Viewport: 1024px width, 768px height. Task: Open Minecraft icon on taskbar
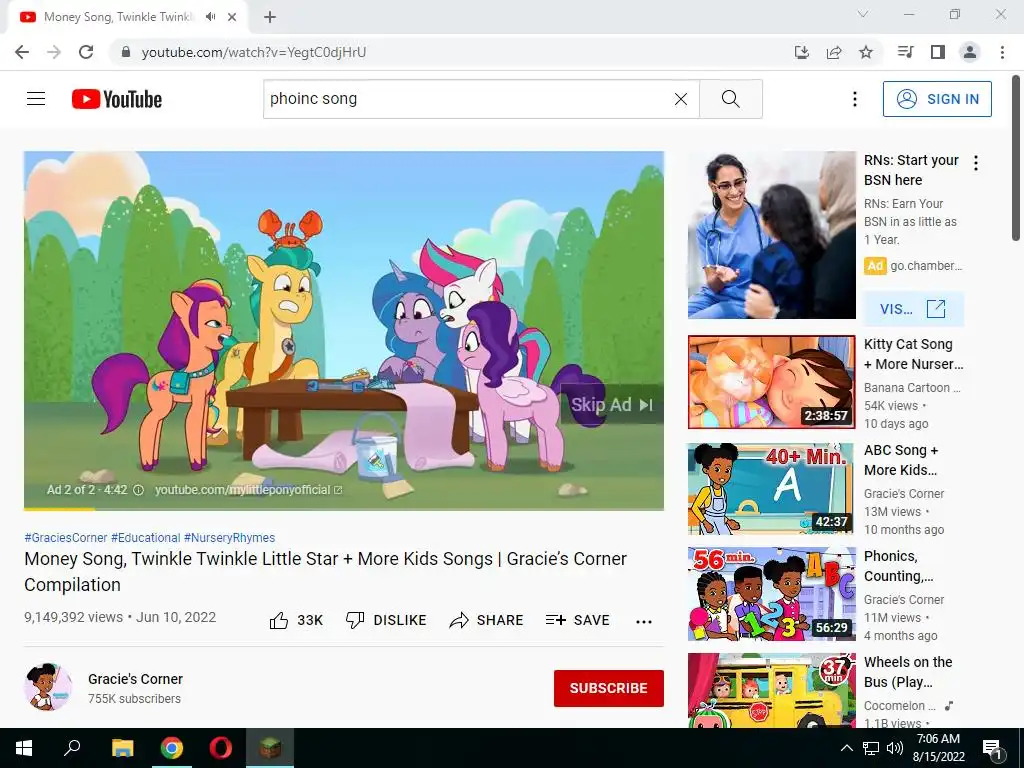(x=270, y=748)
